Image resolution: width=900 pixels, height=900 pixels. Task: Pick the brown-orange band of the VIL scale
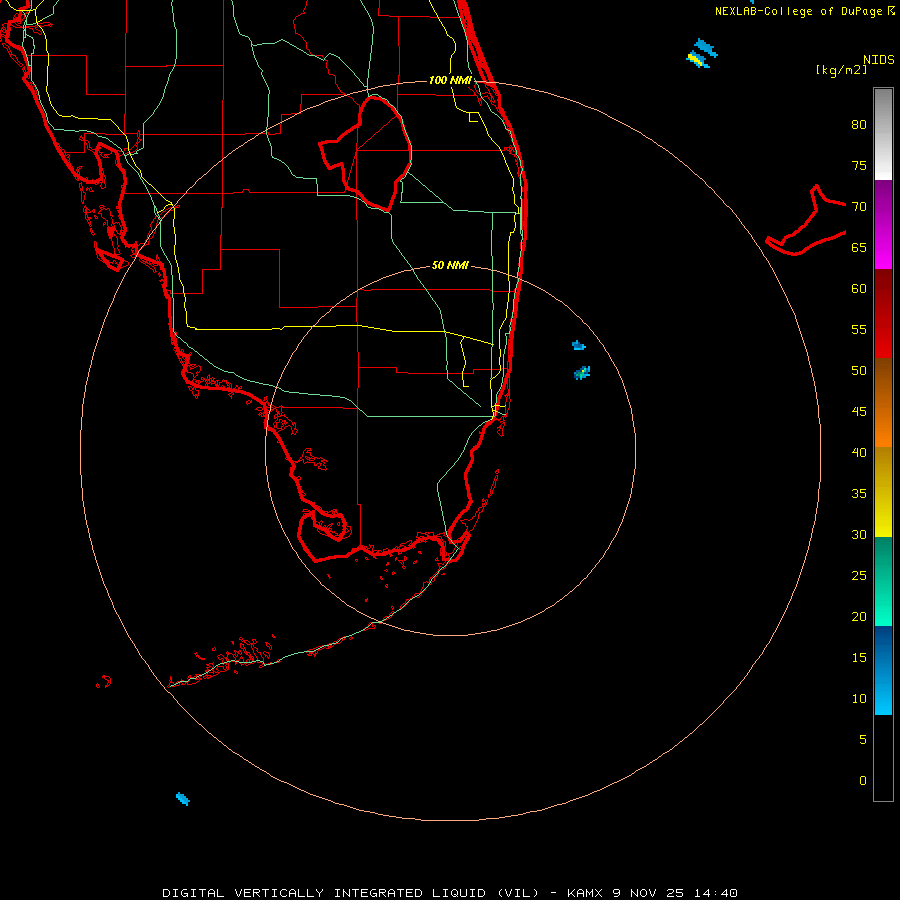883,402
